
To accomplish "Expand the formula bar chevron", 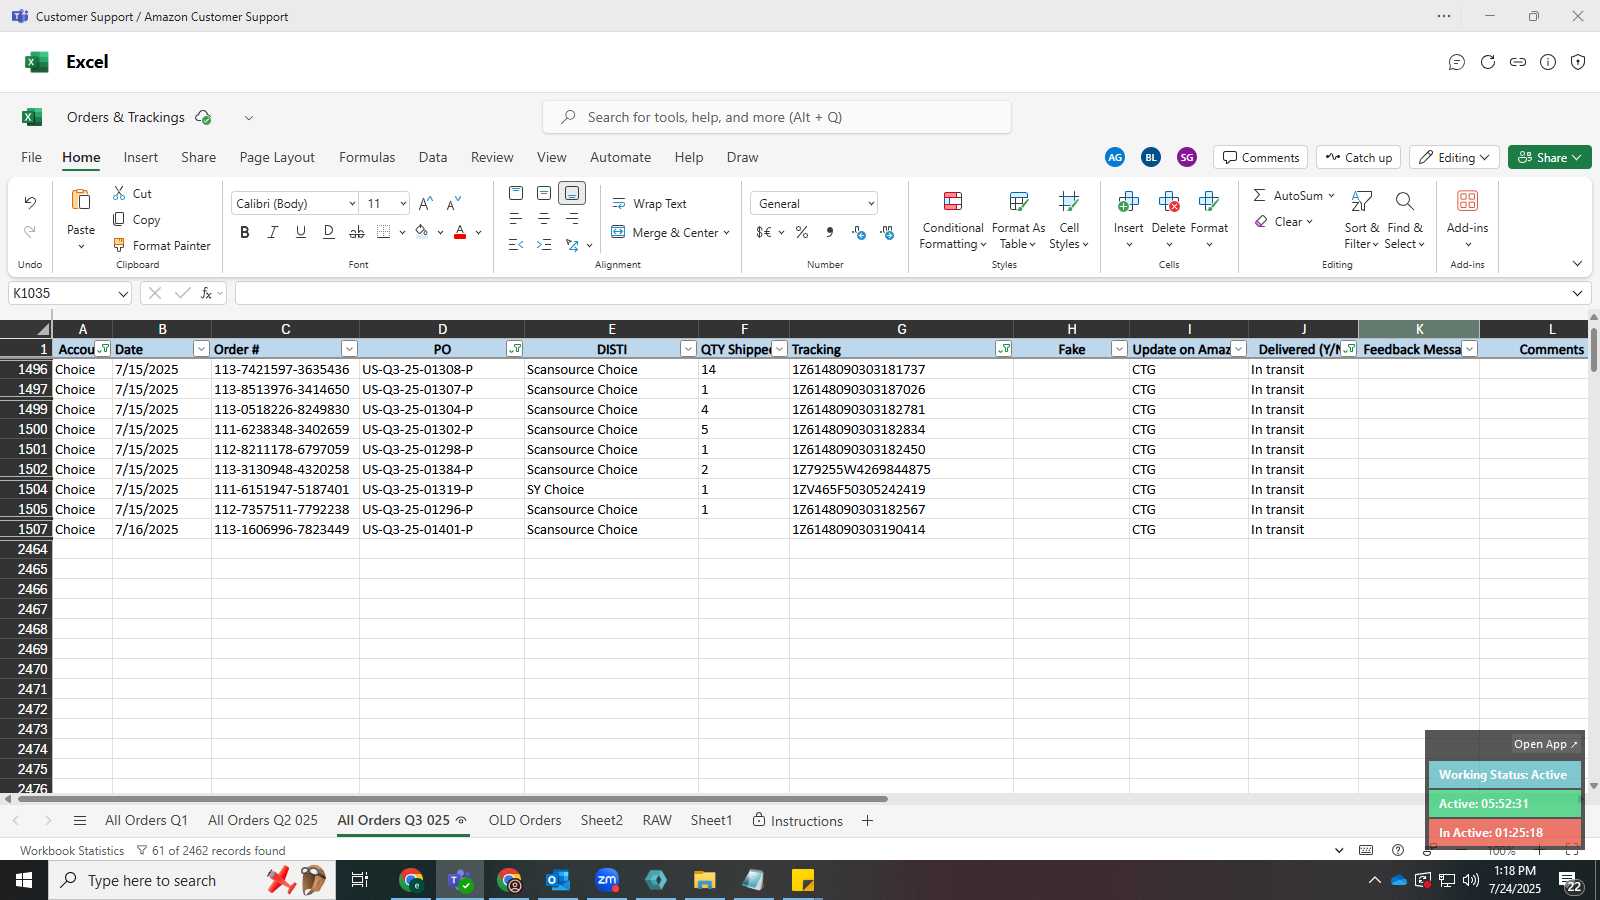I will 1577,293.
